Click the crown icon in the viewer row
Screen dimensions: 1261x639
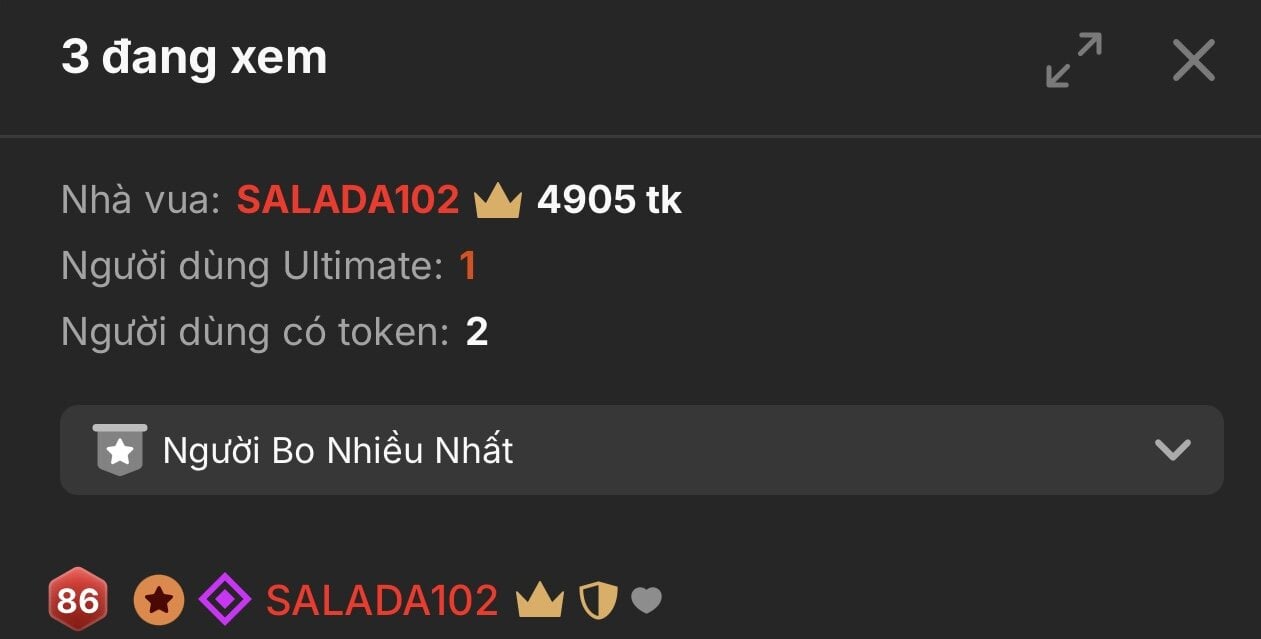[x=540, y=600]
